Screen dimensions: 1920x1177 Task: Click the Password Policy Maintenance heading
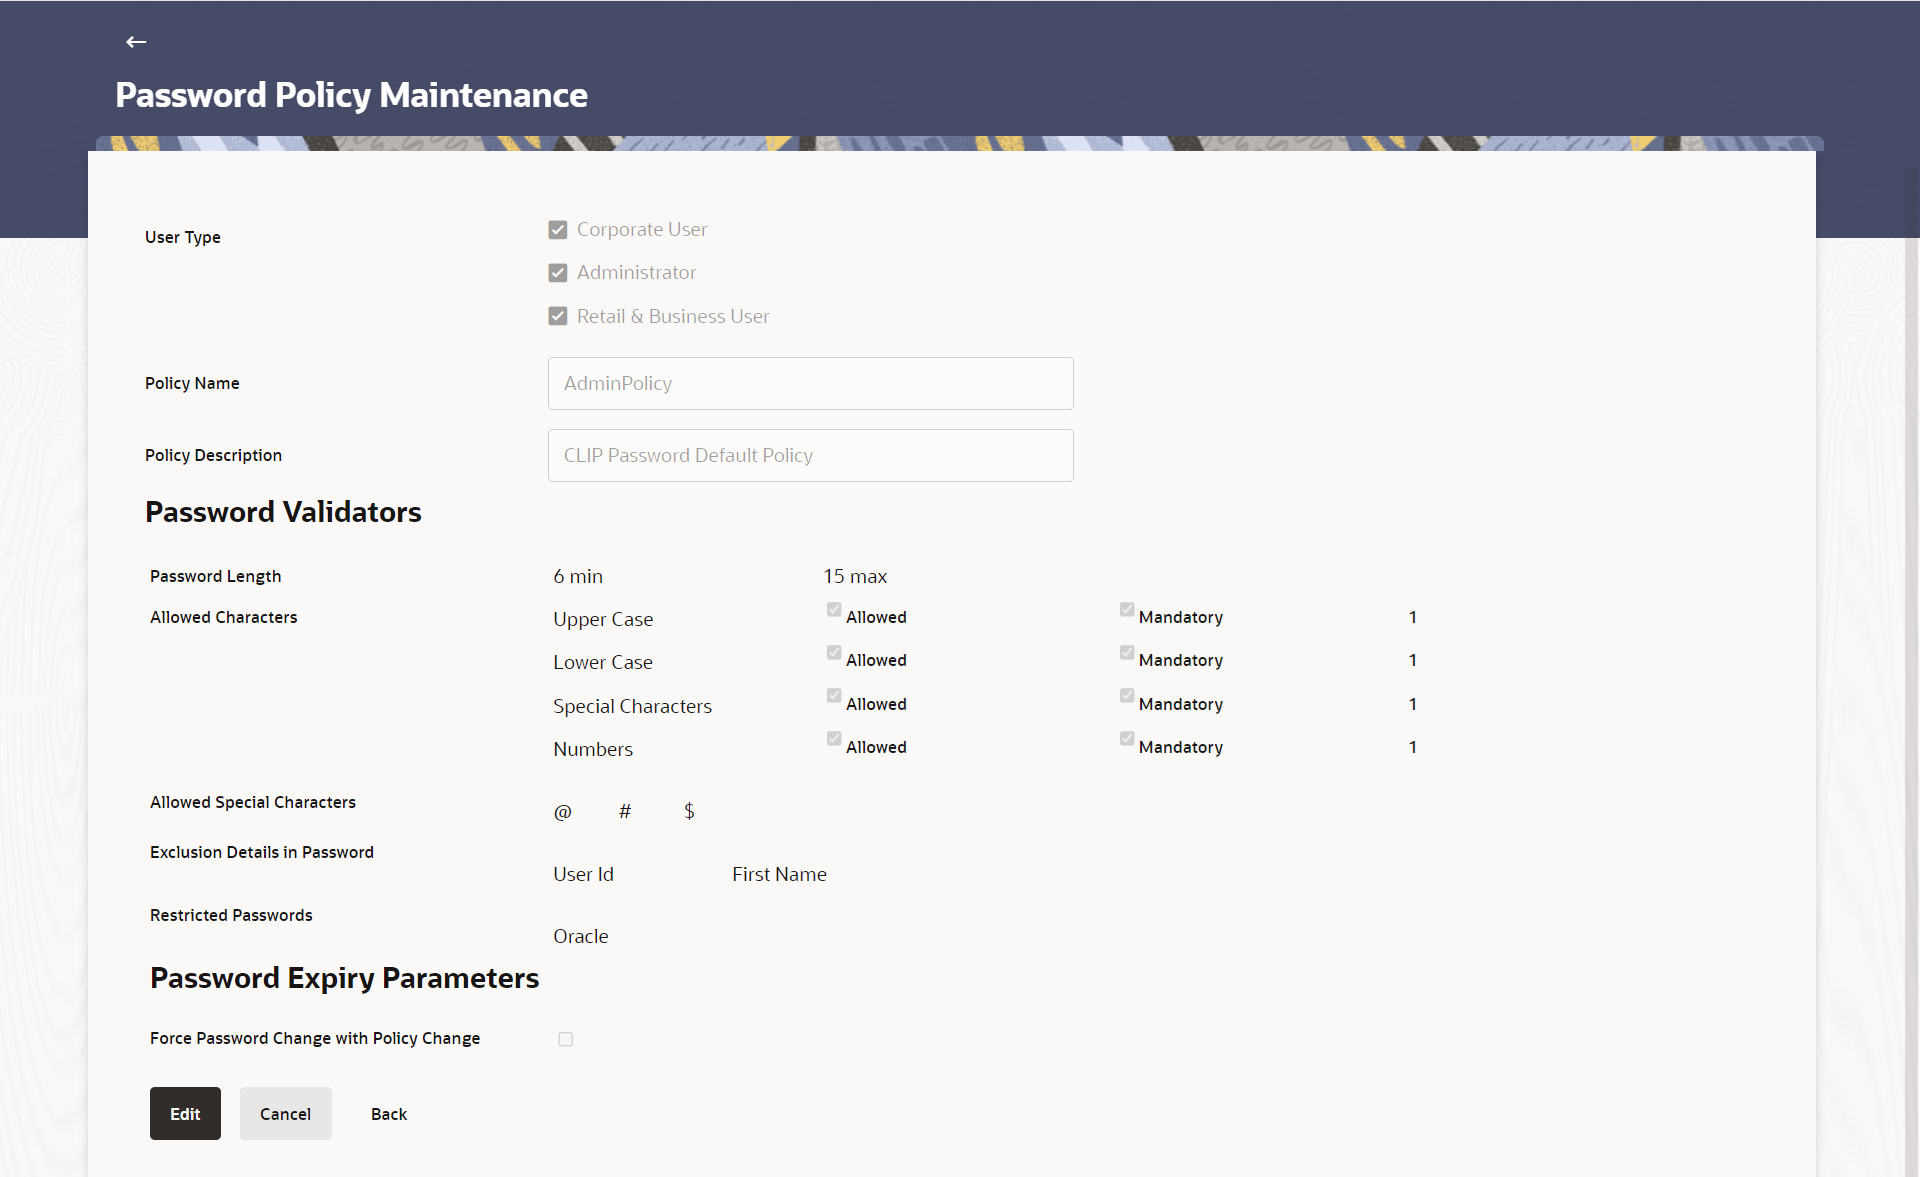tap(351, 95)
